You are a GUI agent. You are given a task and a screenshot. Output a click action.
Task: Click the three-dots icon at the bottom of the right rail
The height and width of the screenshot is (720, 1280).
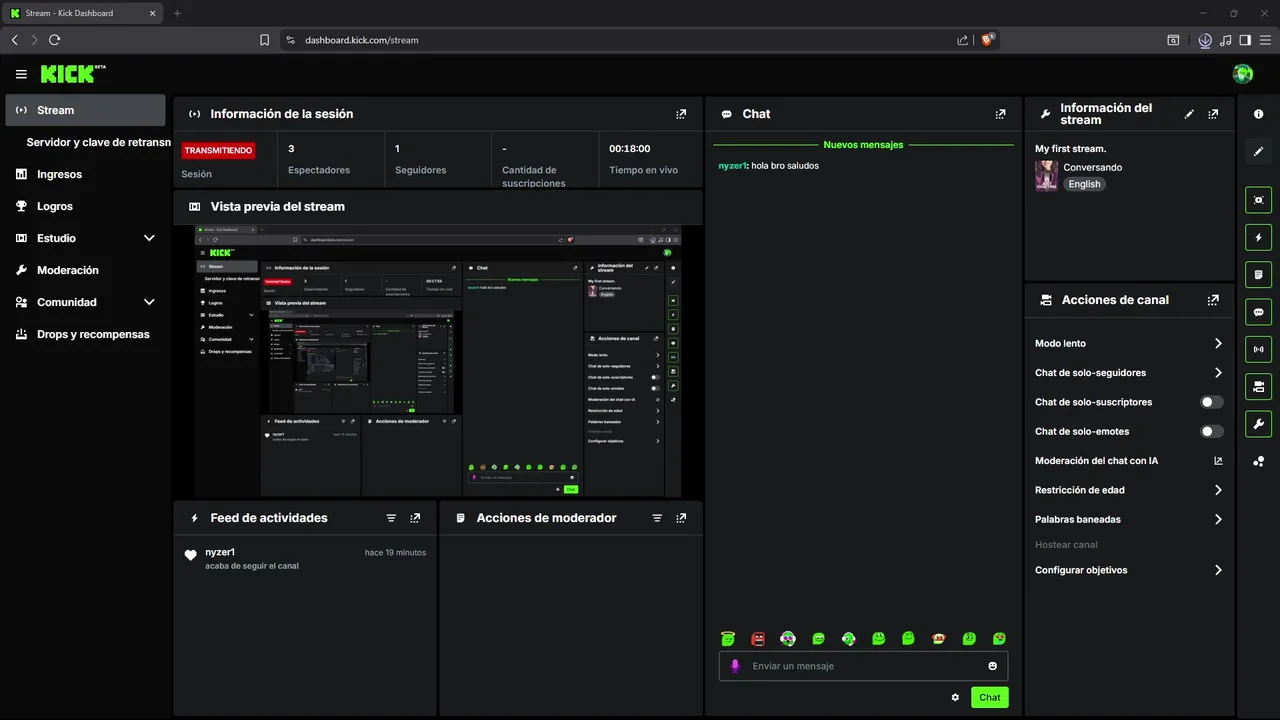coord(1259,461)
